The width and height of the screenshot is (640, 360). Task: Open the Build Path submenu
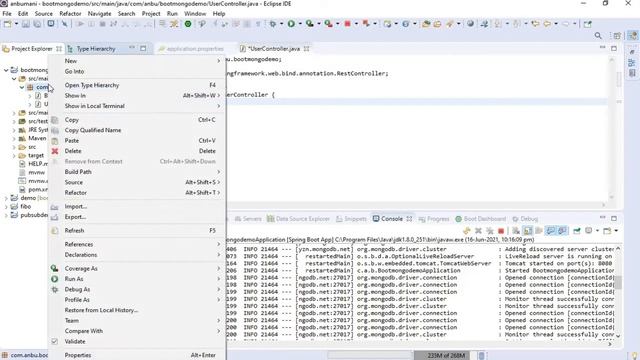click(x=138, y=172)
